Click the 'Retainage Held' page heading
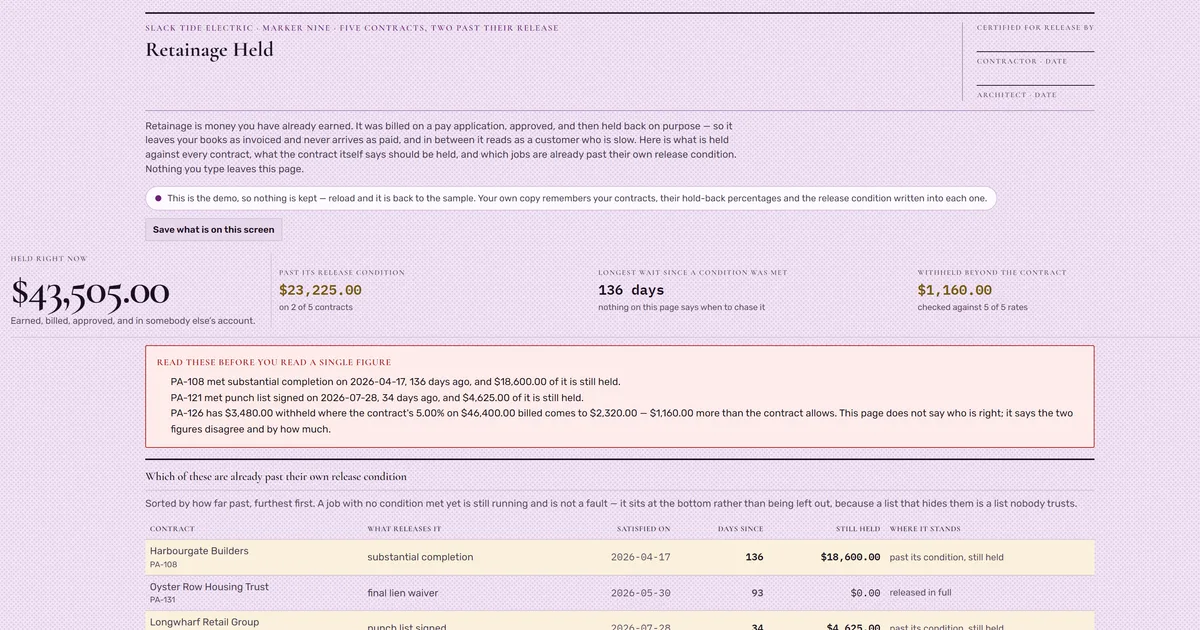 [x=209, y=49]
